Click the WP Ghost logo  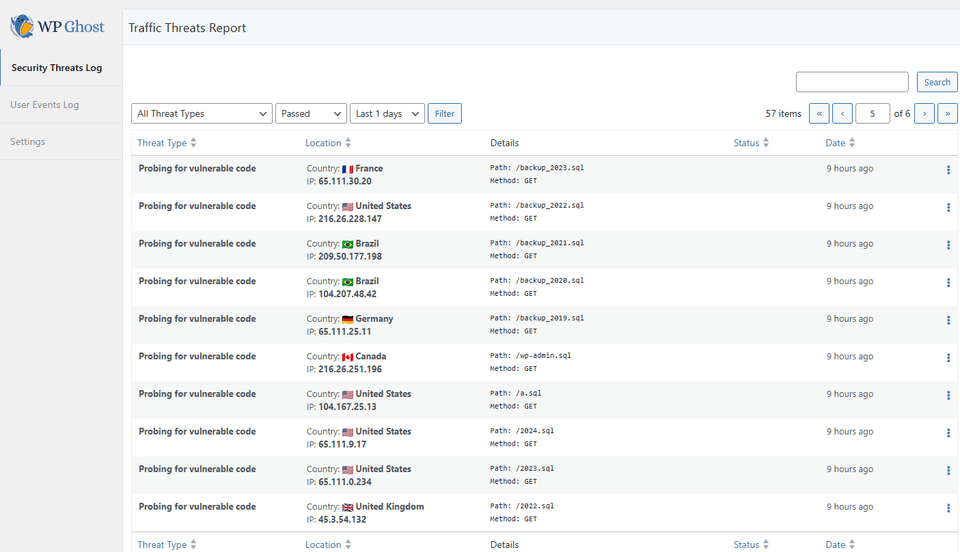pyautogui.click(x=57, y=27)
